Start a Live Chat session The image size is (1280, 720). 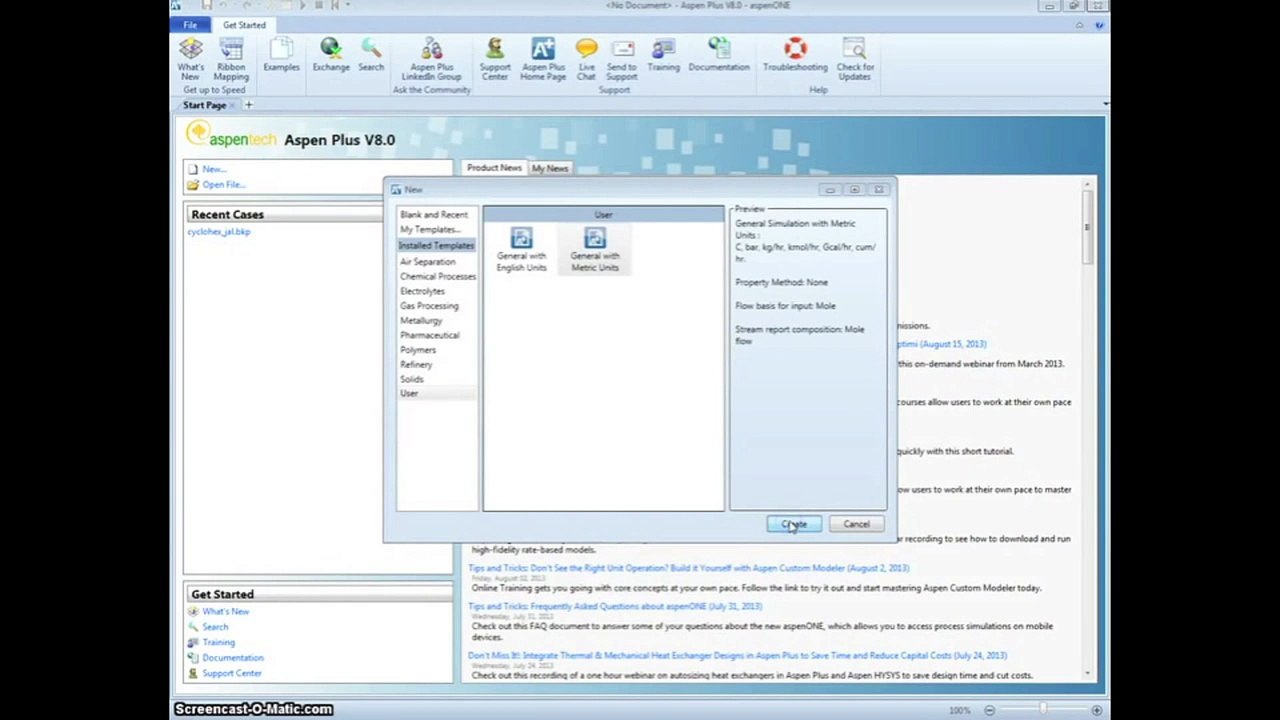[586, 59]
